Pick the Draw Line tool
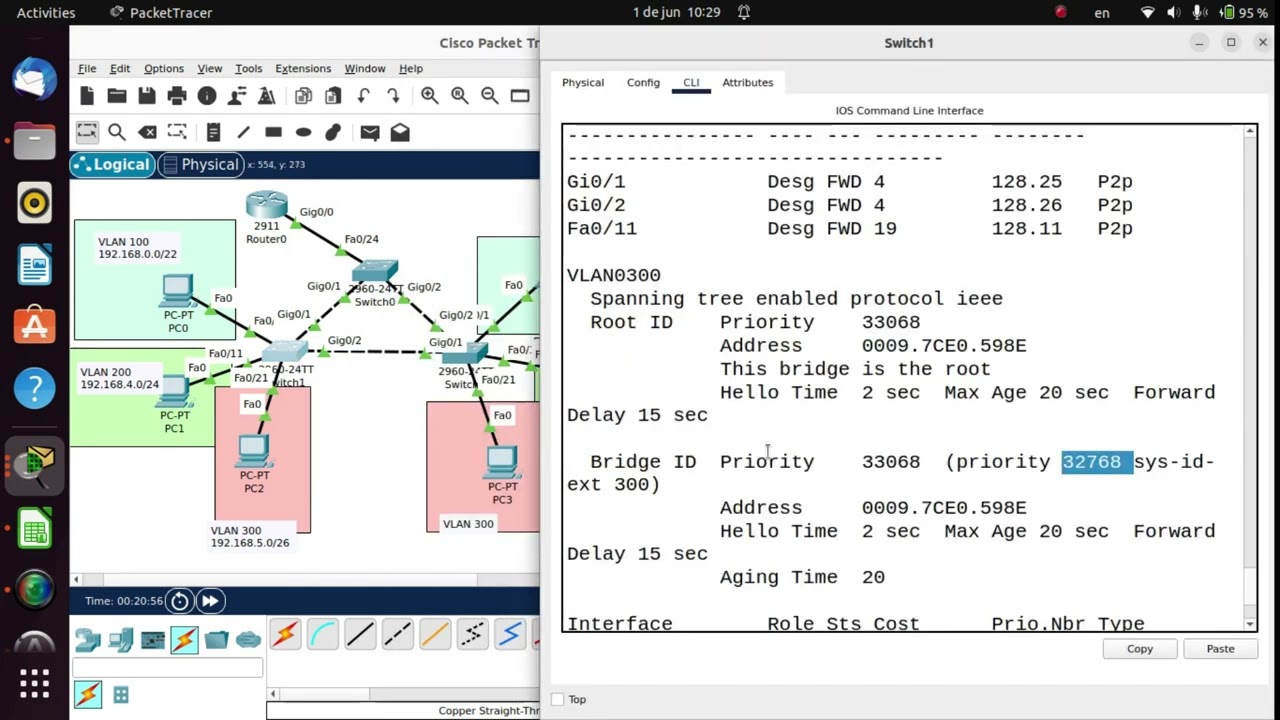Screen dimensions: 1280x720 coord(243,132)
